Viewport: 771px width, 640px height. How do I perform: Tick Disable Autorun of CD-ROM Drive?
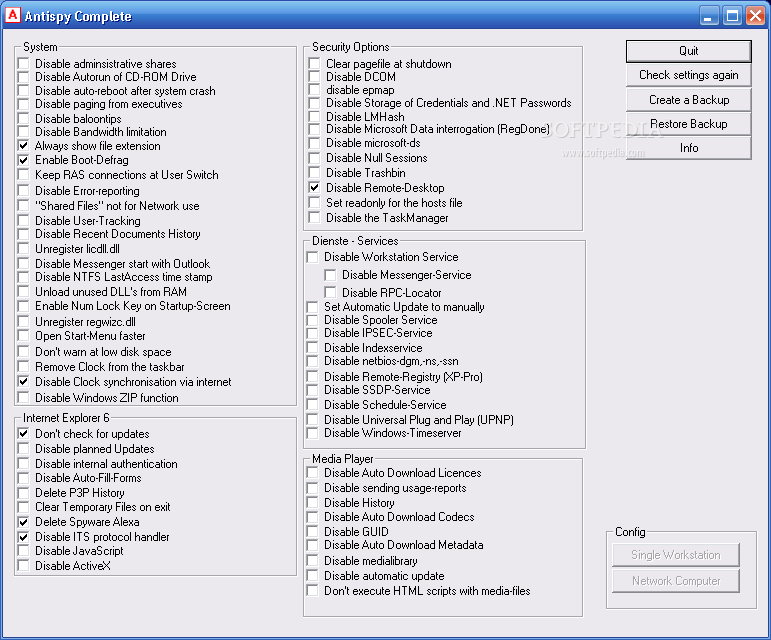[x=23, y=77]
